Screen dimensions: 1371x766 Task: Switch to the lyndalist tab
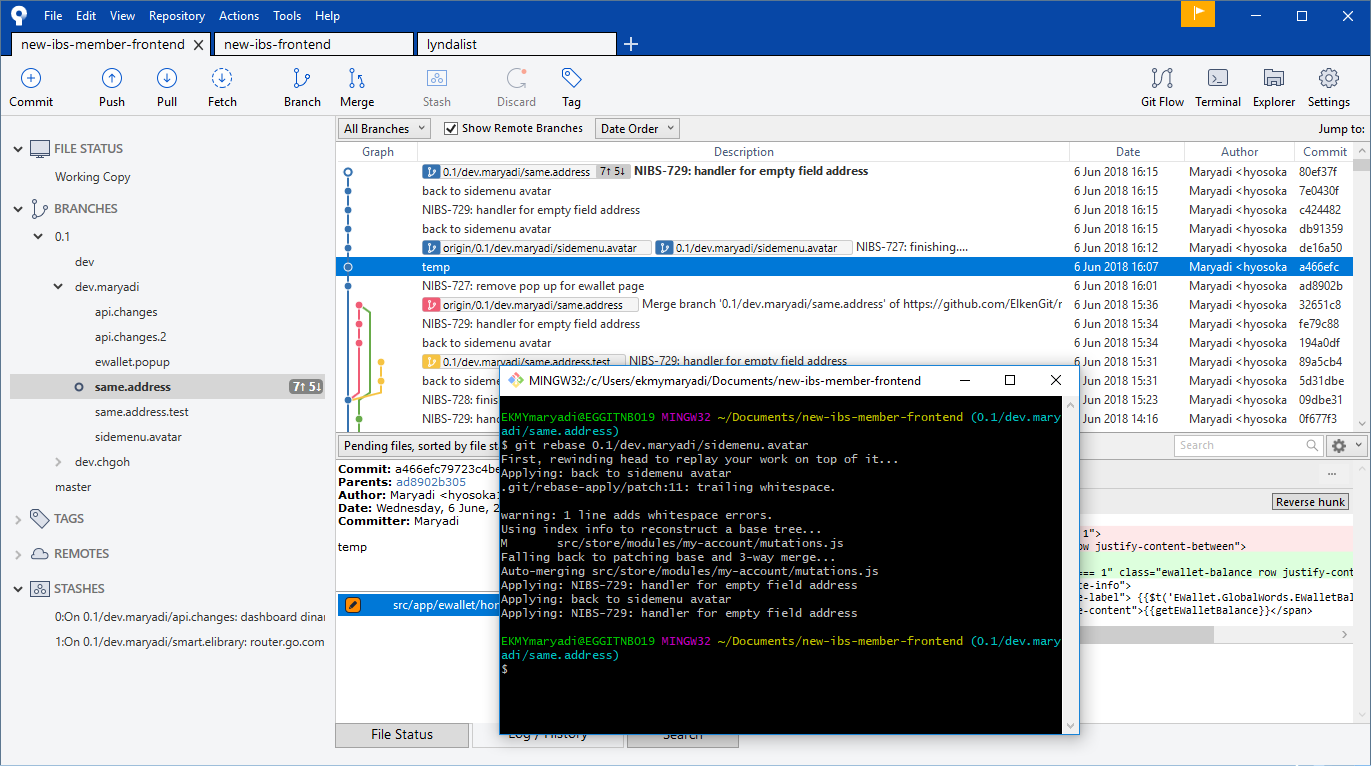(x=516, y=44)
